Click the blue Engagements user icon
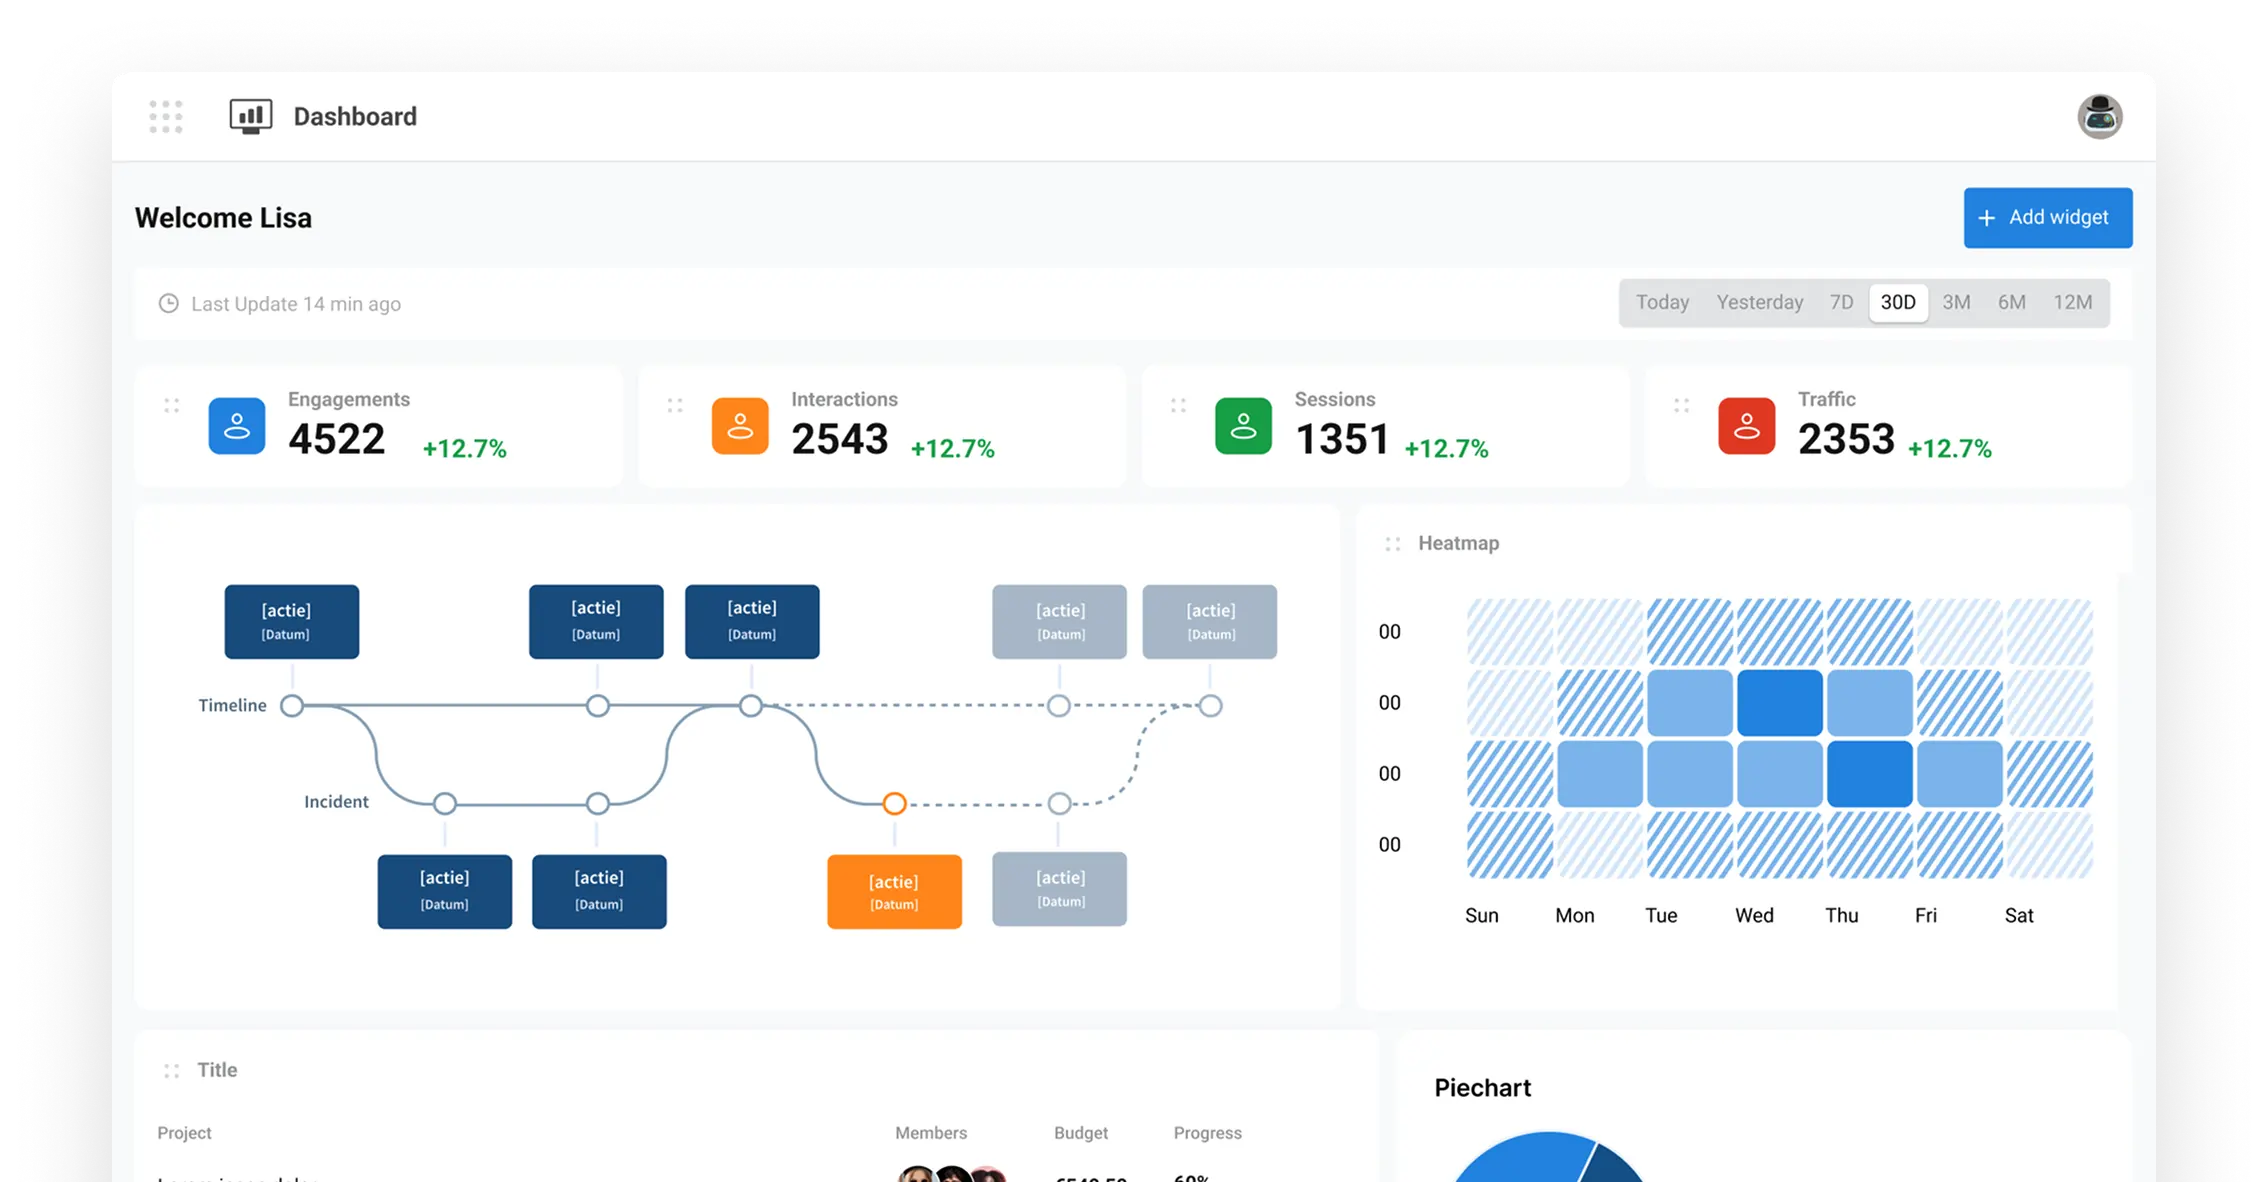Image resolution: width=2252 pixels, height=1182 pixels. [237, 426]
